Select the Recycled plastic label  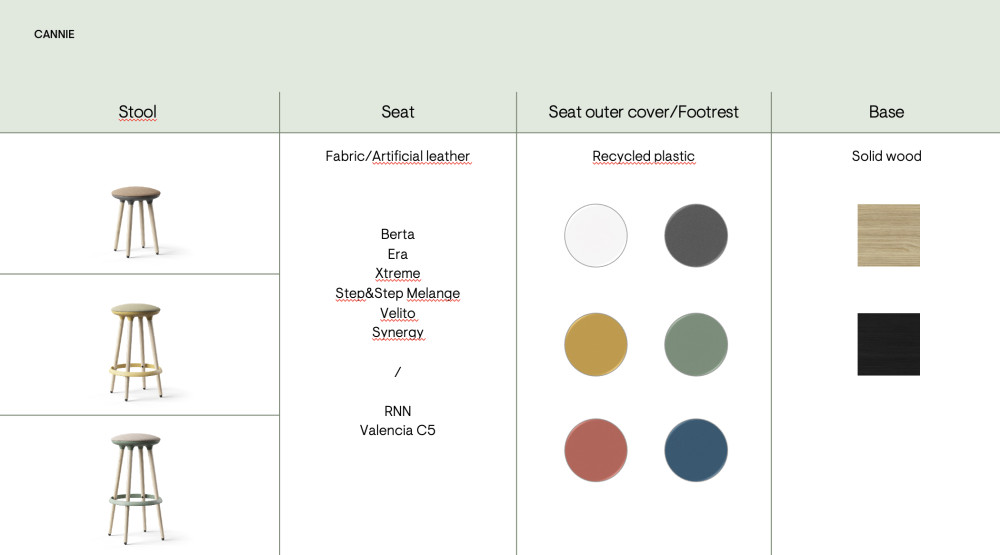pos(643,156)
